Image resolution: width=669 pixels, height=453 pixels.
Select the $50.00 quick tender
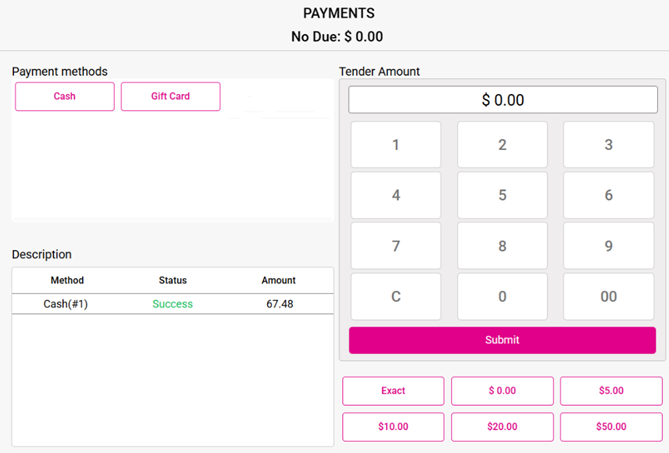611,427
